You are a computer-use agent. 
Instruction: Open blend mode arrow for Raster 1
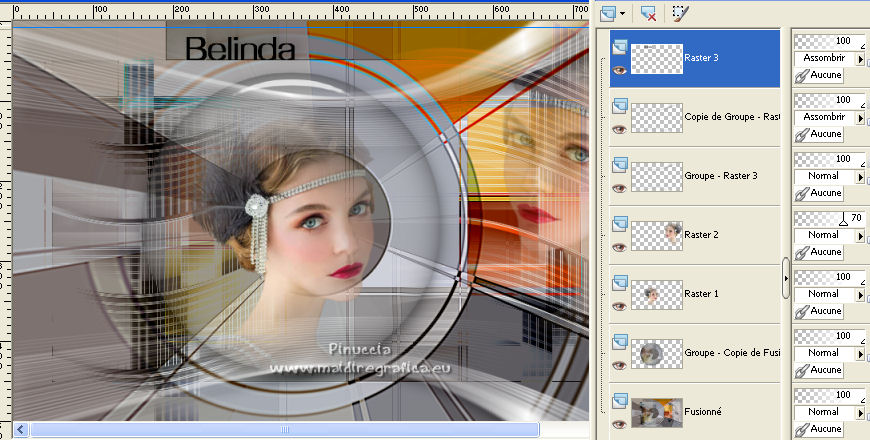tap(861, 295)
